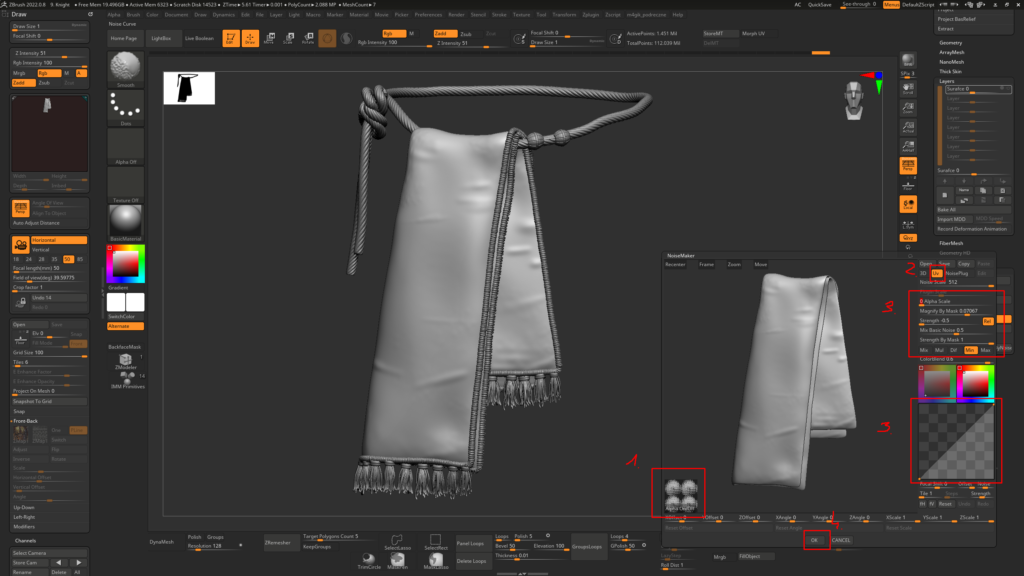The width and height of the screenshot is (1024, 576).
Task: Expand the Geometry subpalette
Action: [950, 43]
